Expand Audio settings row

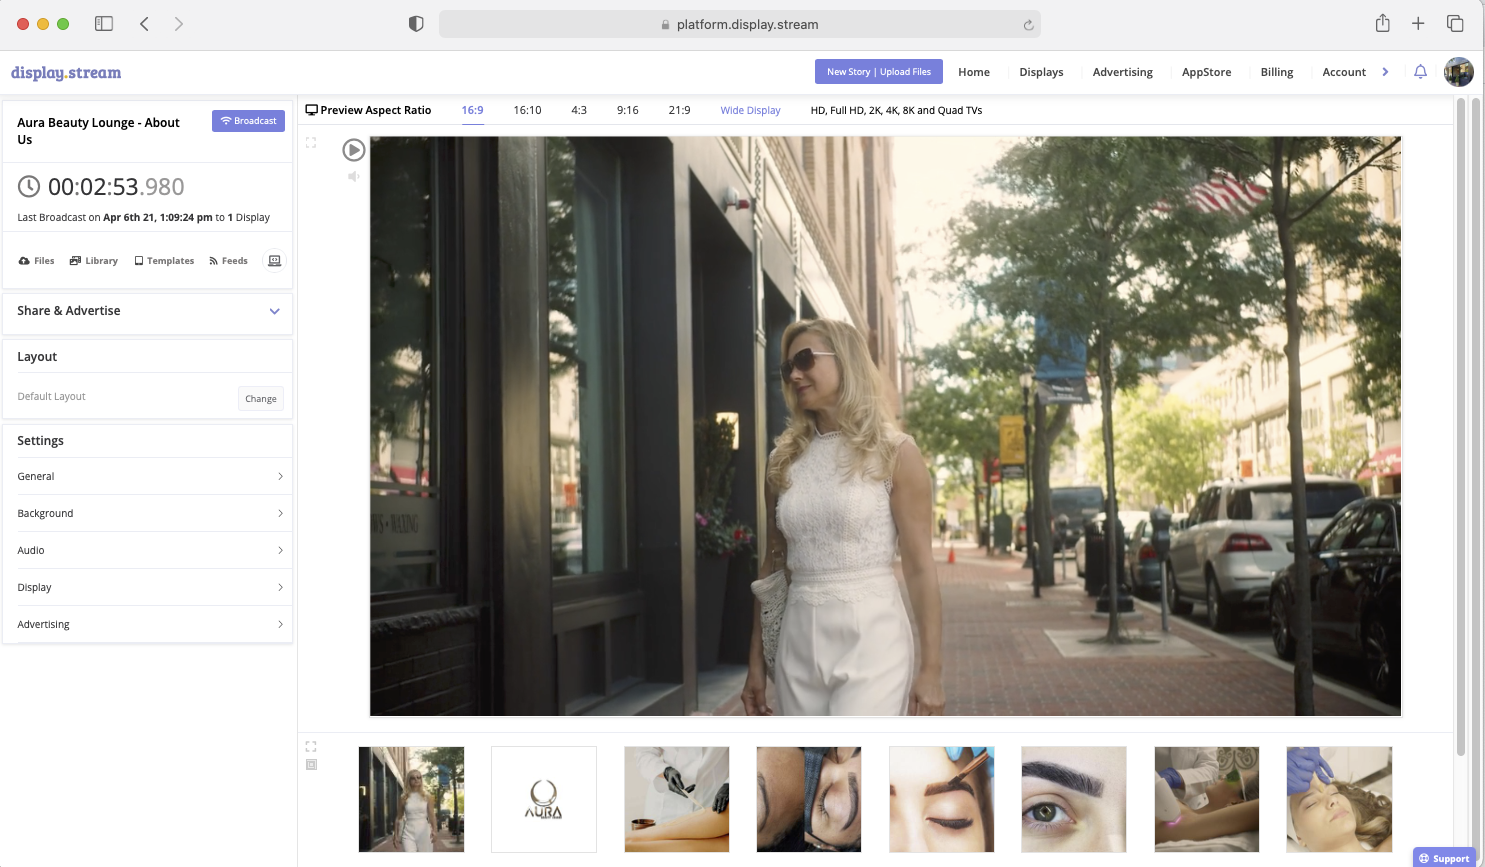click(x=148, y=550)
